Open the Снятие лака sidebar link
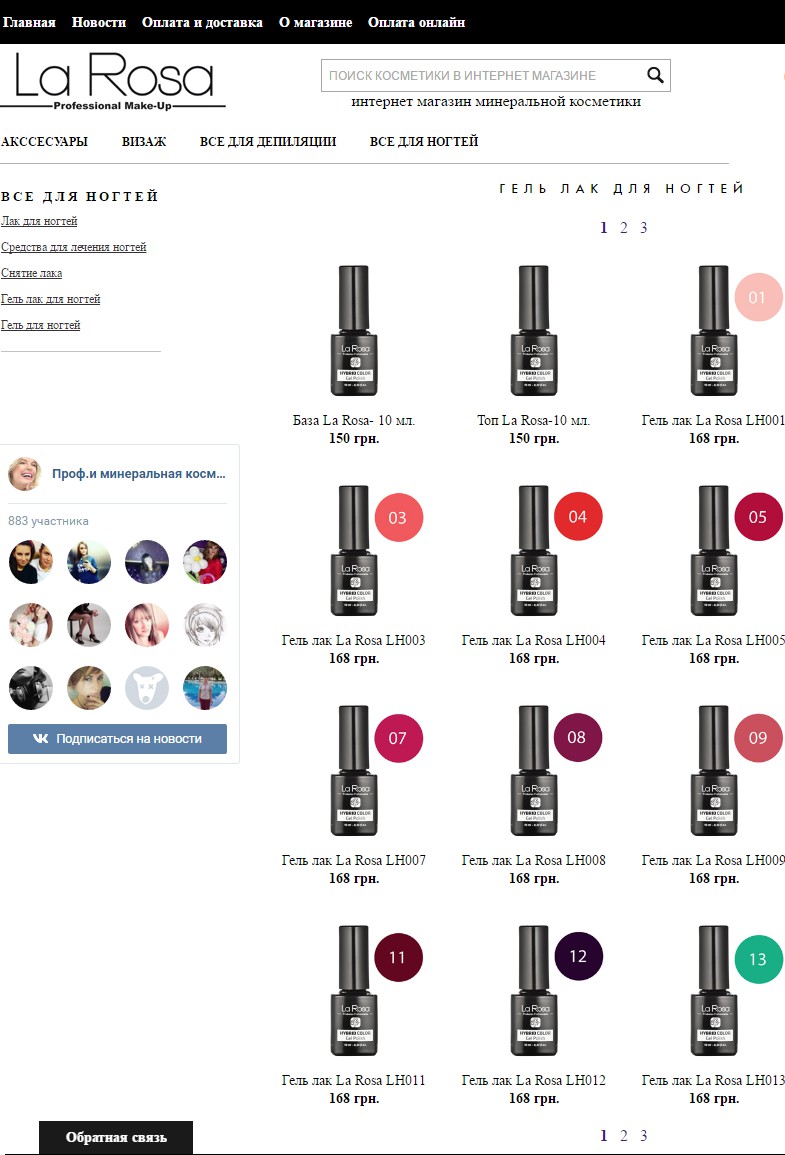Screen dimensions: 785x1155 point(32,273)
